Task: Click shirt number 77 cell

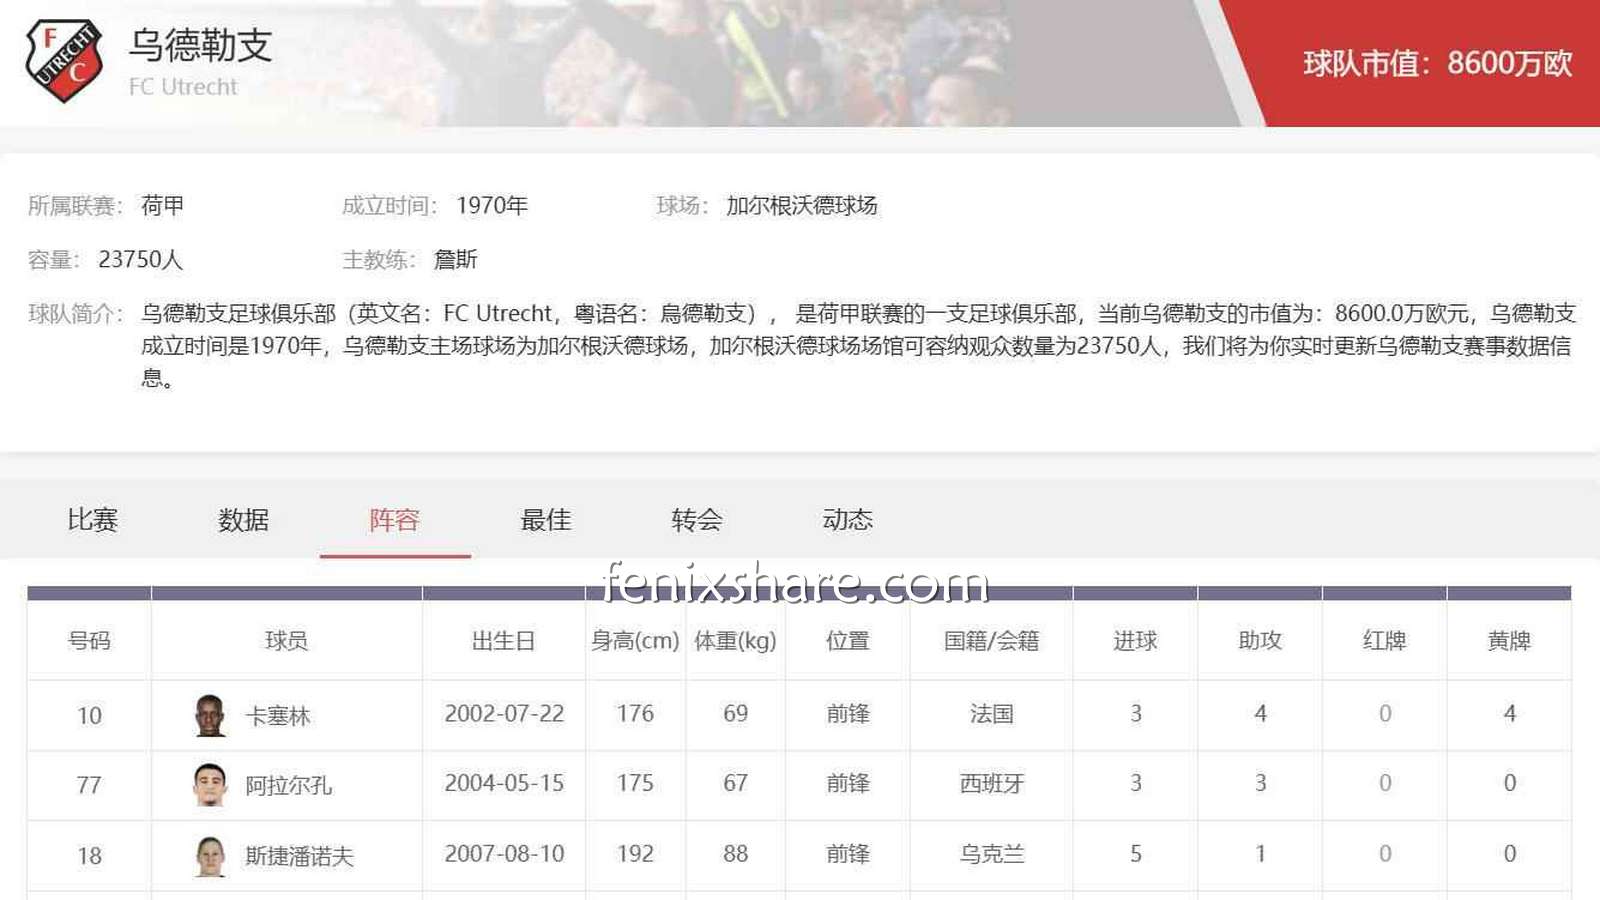Action: [x=89, y=786]
